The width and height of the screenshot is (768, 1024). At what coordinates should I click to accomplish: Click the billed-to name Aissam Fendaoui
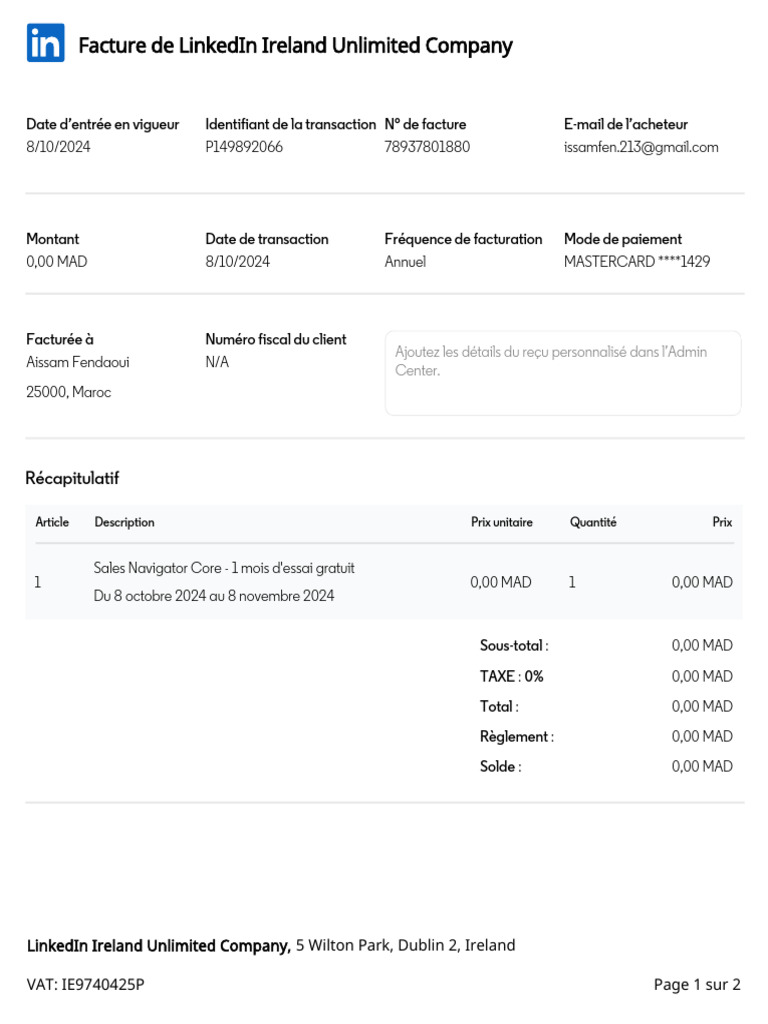[78, 362]
